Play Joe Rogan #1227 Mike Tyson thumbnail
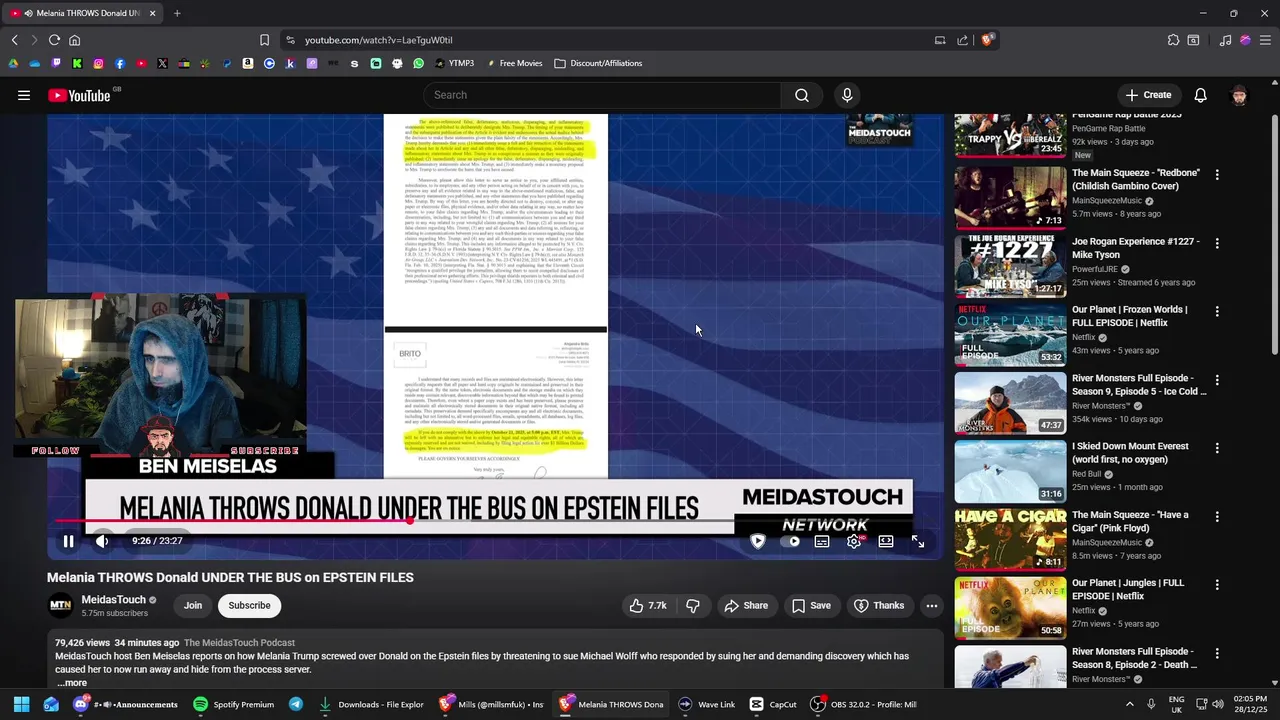Screen dimensions: 1280x720 click(x=1010, y=266)
